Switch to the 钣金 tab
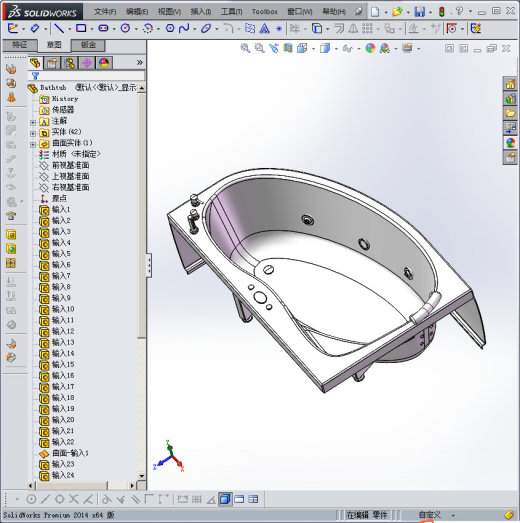This screenshot has width=520, height=523. coord(88,45)
